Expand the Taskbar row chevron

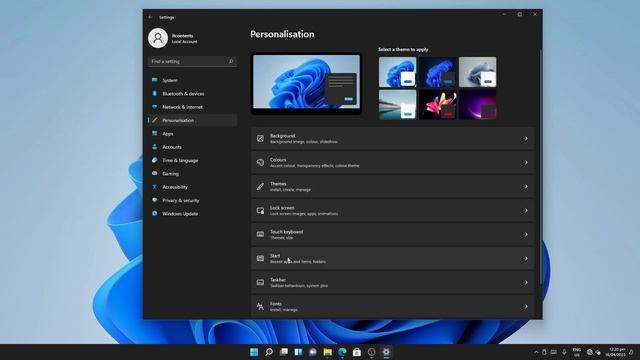point(526,282)
